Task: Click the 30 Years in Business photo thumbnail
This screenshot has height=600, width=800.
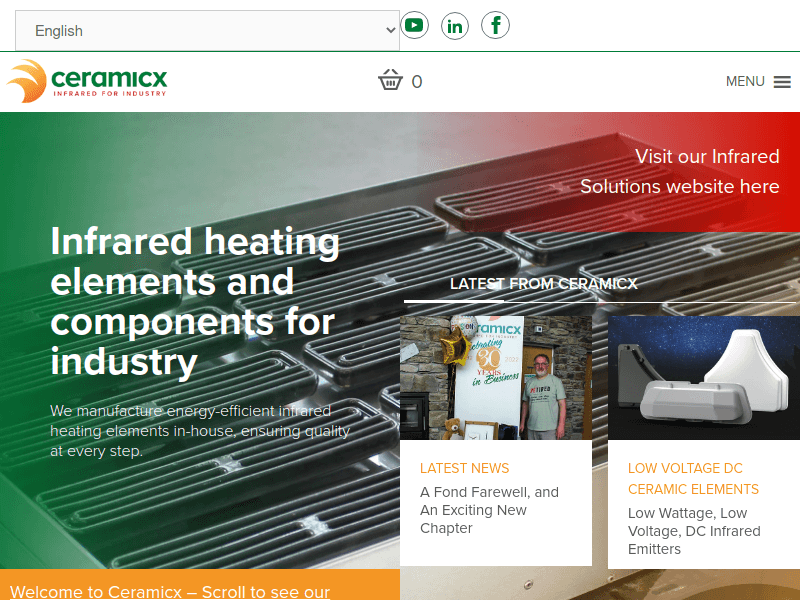Action: [x=497, y=376]
